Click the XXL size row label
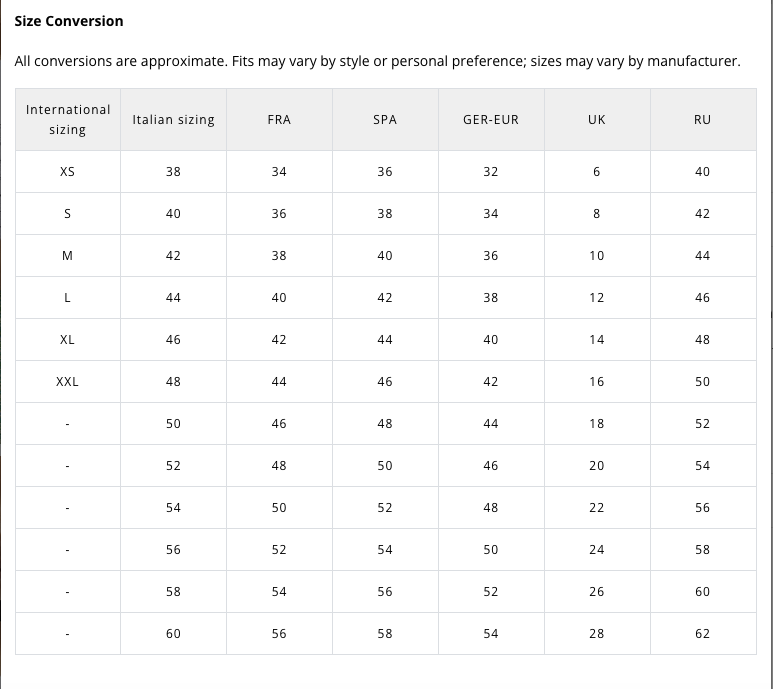 (x=67, y=382)
